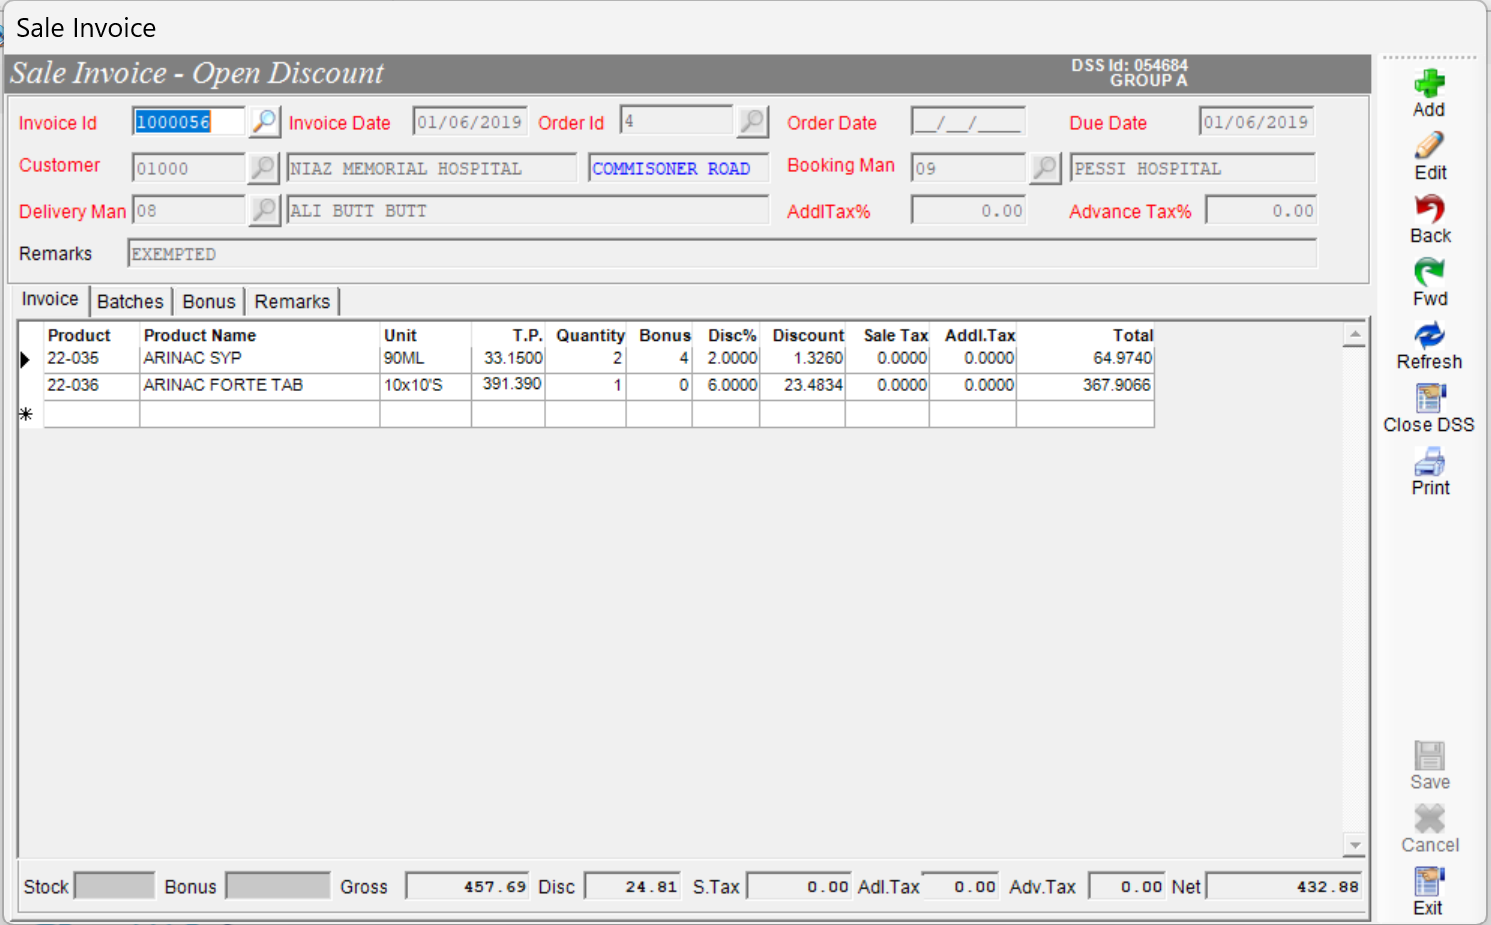Open Invoice Id lookup magnifier

coord(264,122)
